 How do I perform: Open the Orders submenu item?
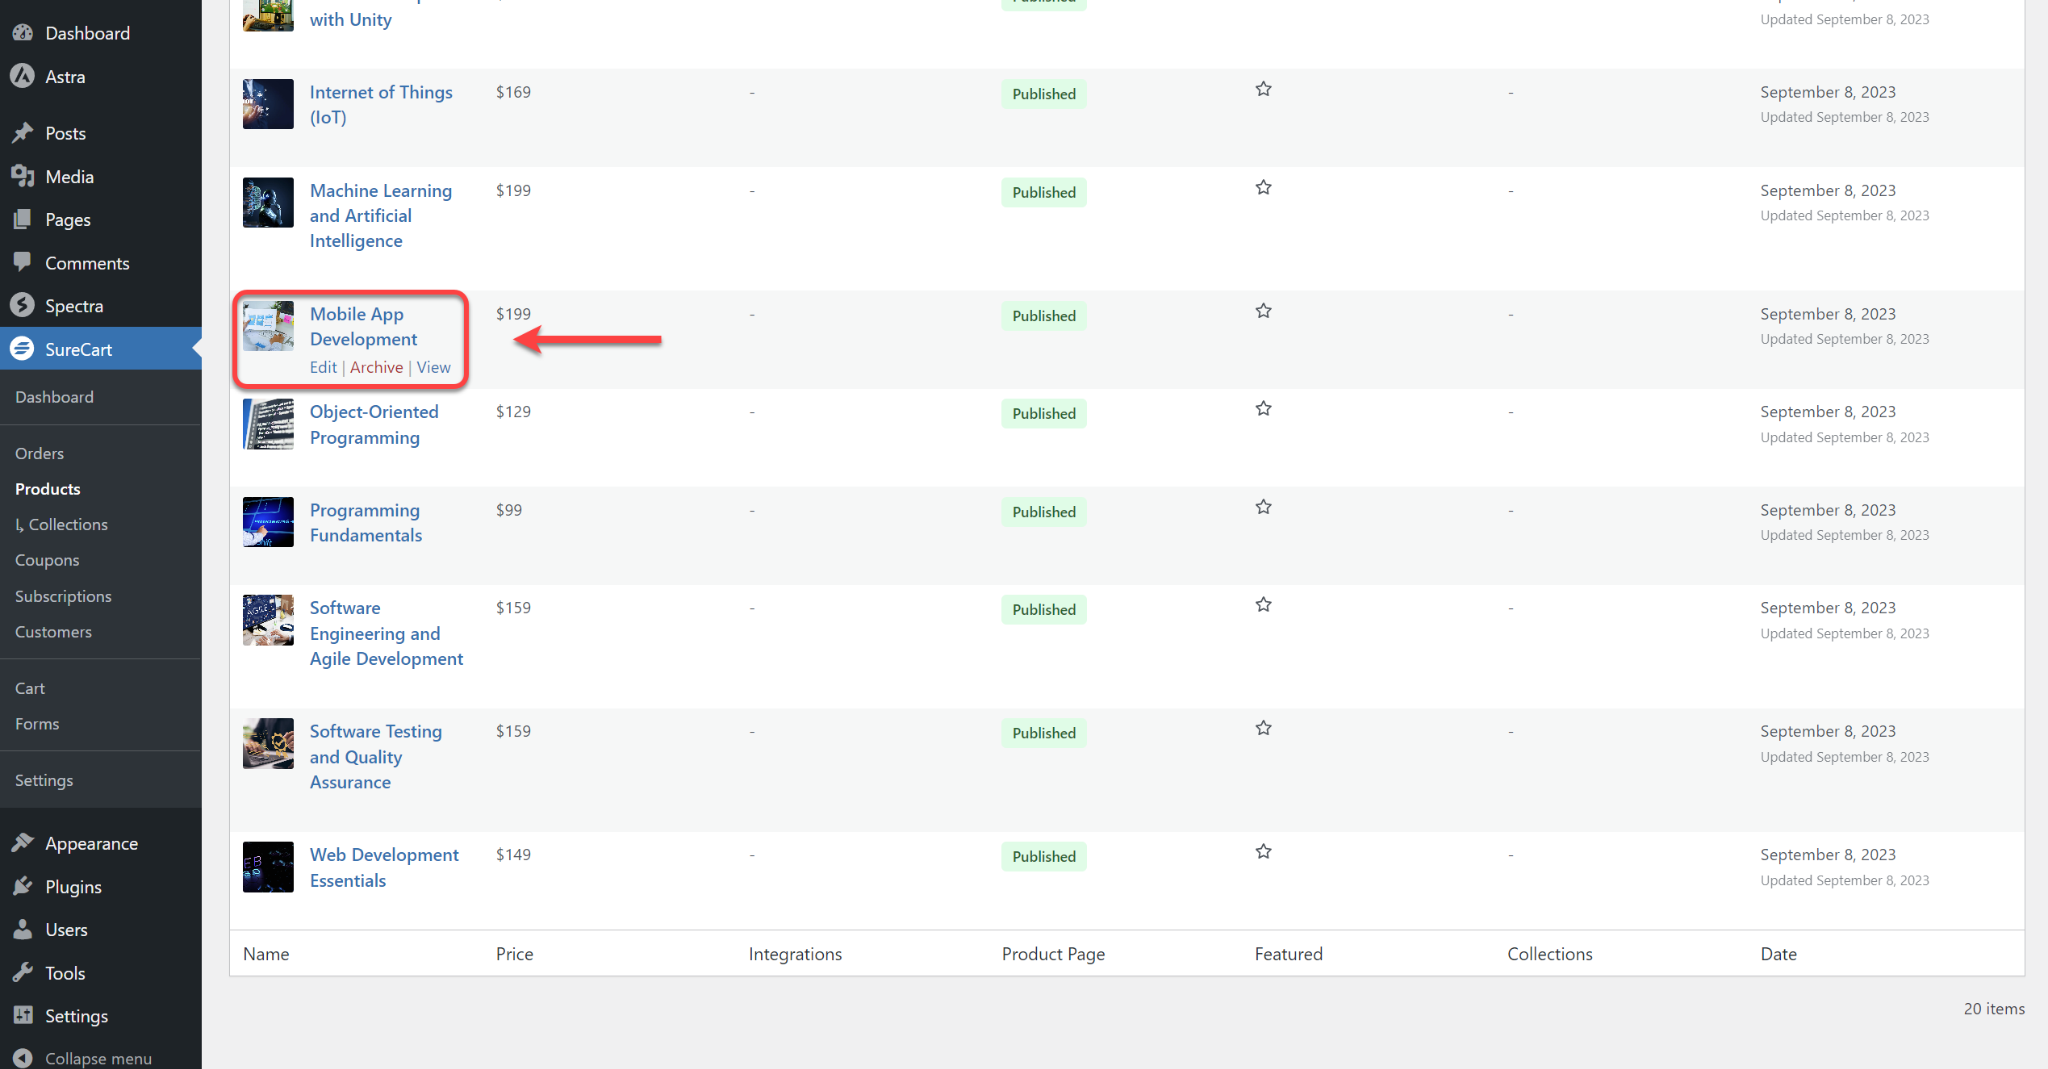[x=39, y=453]
